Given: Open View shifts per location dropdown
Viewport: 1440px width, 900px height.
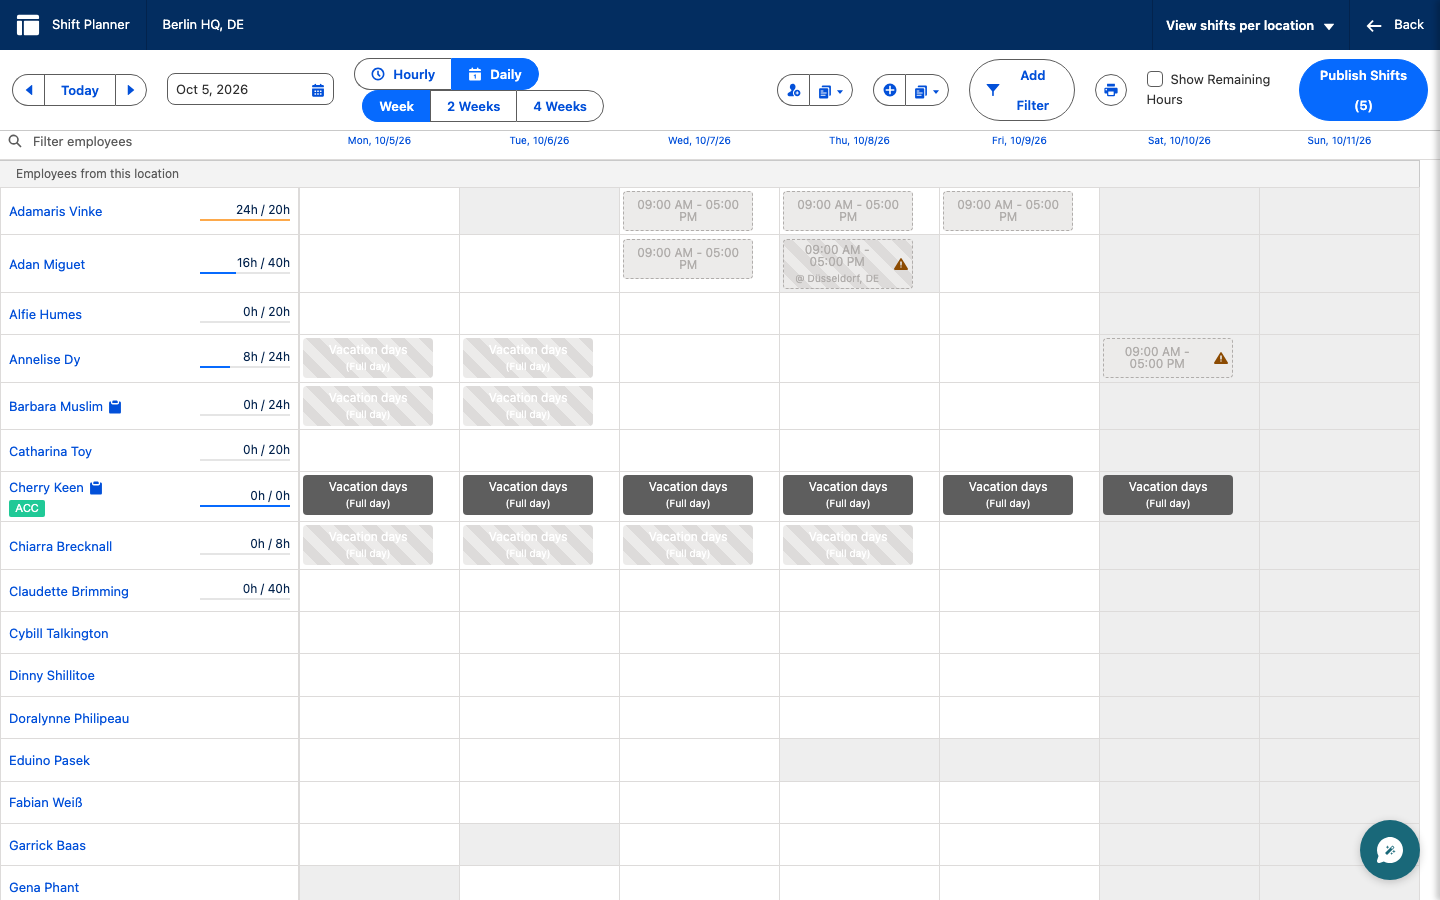Looking at the screenshot, I should point(1250,26).
